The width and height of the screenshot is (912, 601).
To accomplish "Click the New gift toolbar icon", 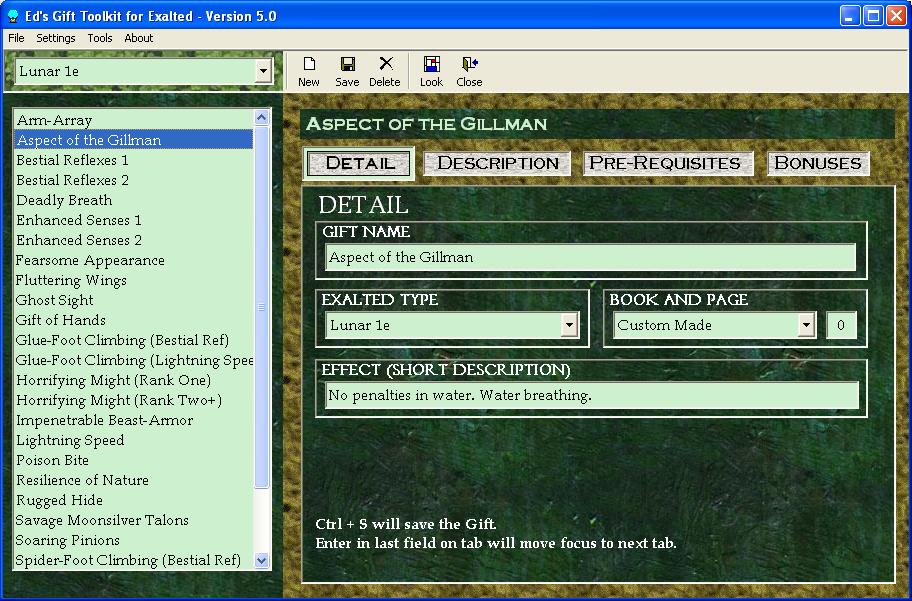I will click(308, 65).
